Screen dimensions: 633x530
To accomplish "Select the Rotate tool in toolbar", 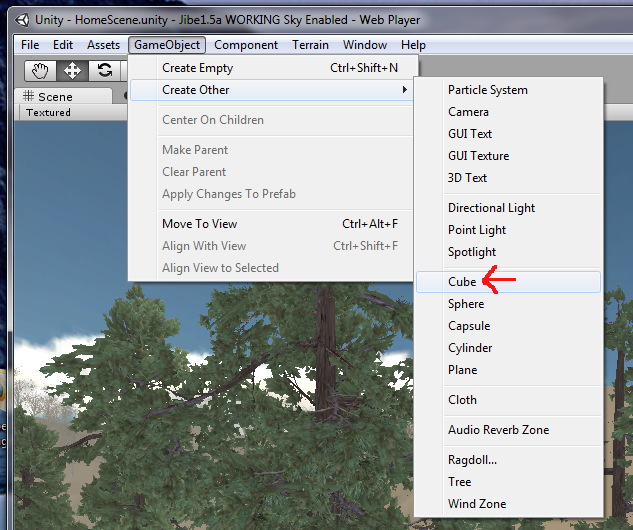I will [x=104, y=70].
